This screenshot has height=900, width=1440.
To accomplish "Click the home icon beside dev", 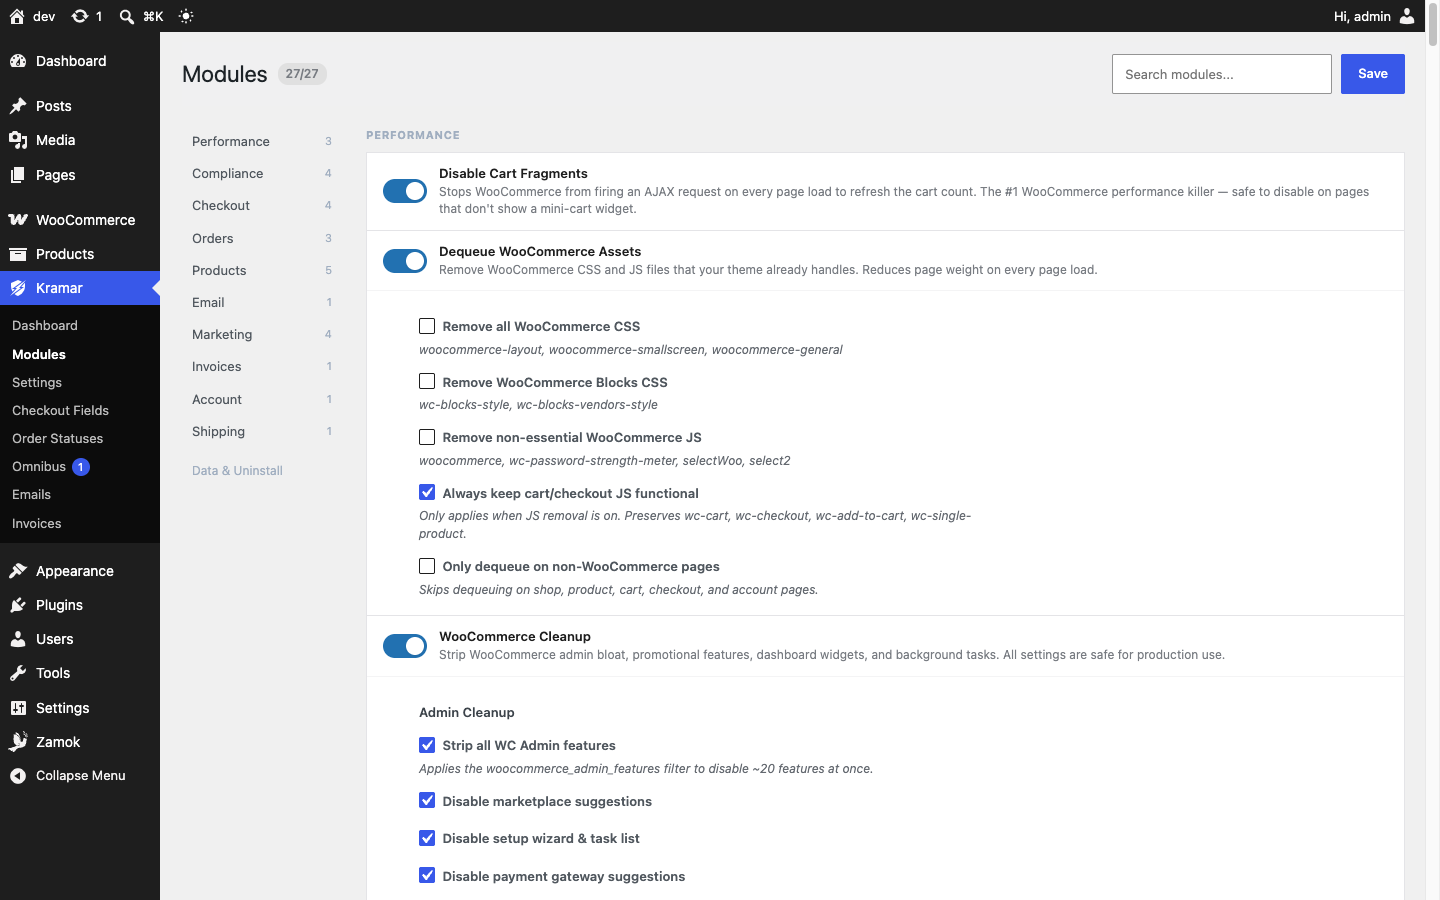I will 17,16.
